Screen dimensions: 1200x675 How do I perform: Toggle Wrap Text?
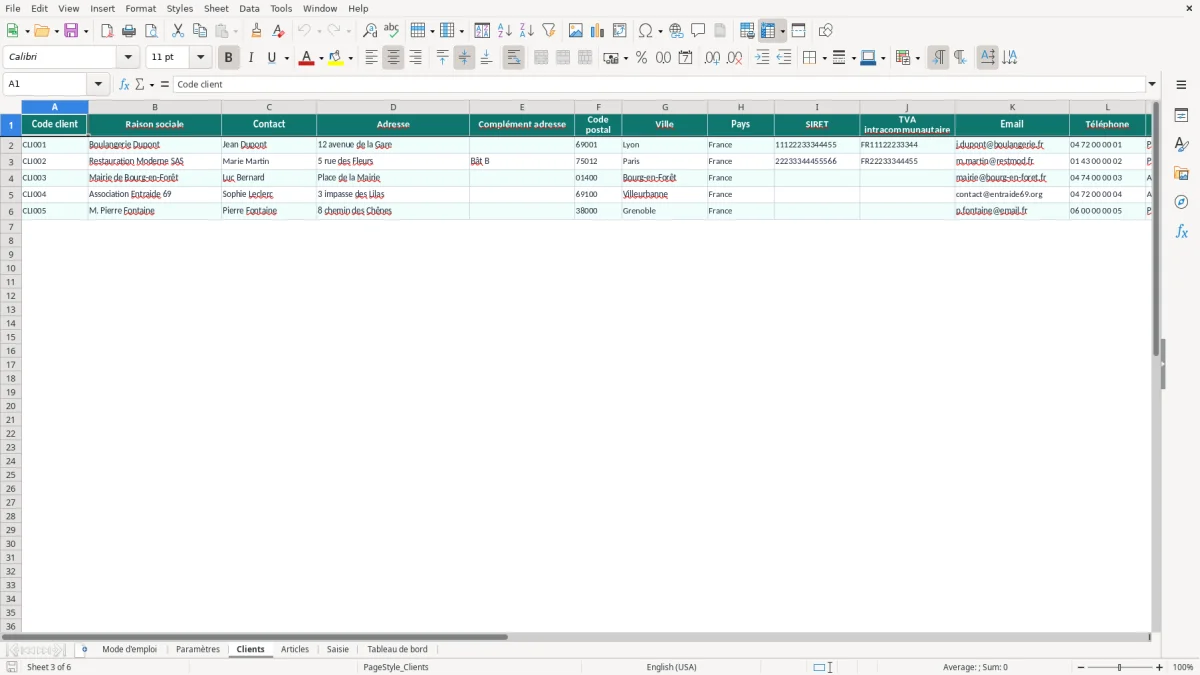click(x=513, y=58)
